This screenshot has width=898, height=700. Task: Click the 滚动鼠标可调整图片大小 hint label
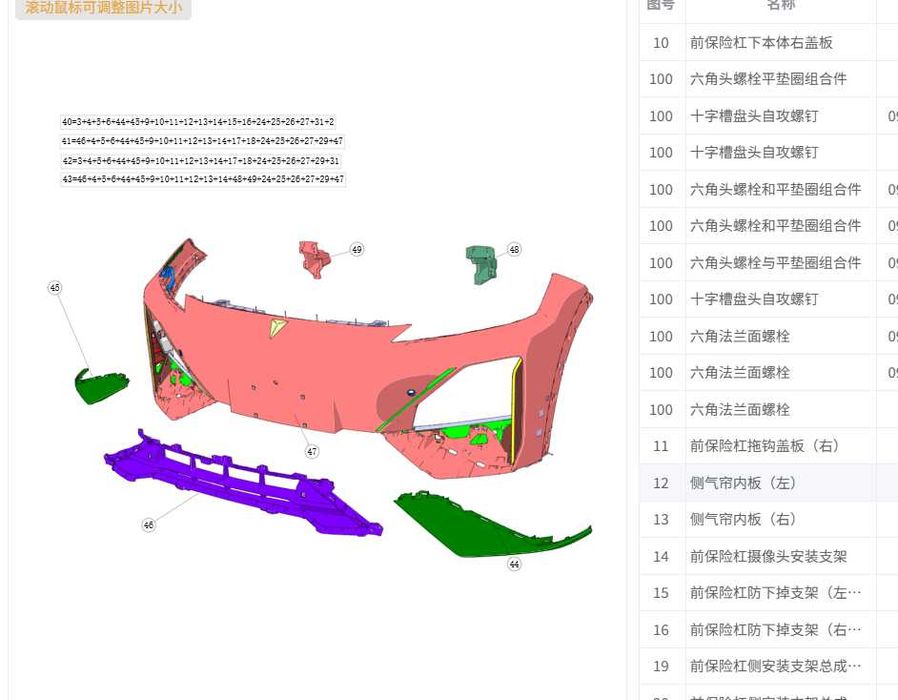click(103, 7)
